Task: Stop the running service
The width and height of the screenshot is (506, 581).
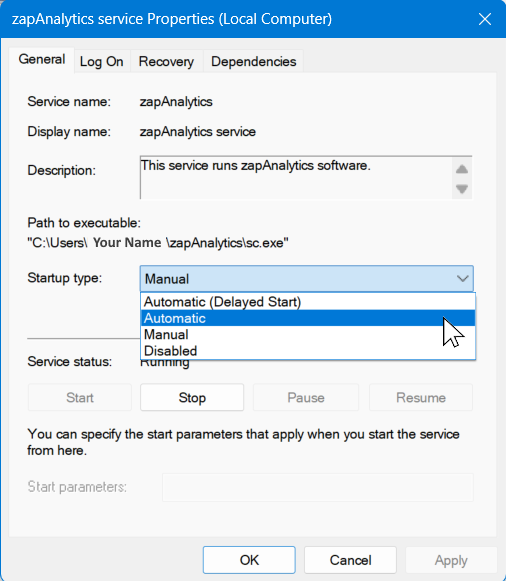Action: coord(192,398)
